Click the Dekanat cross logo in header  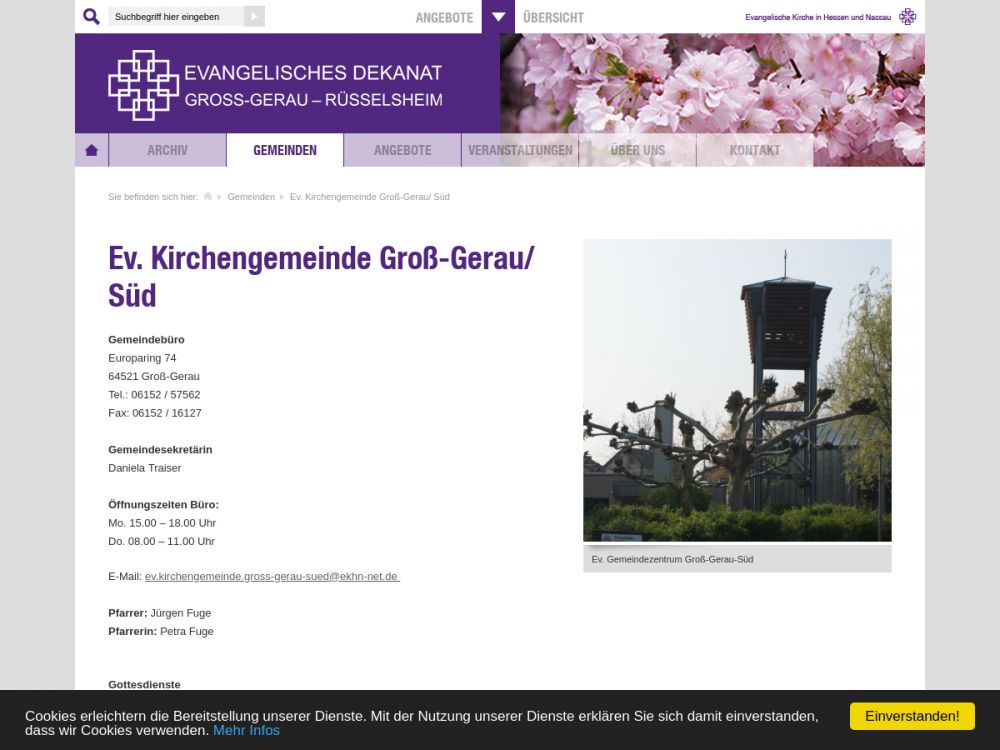143,85
